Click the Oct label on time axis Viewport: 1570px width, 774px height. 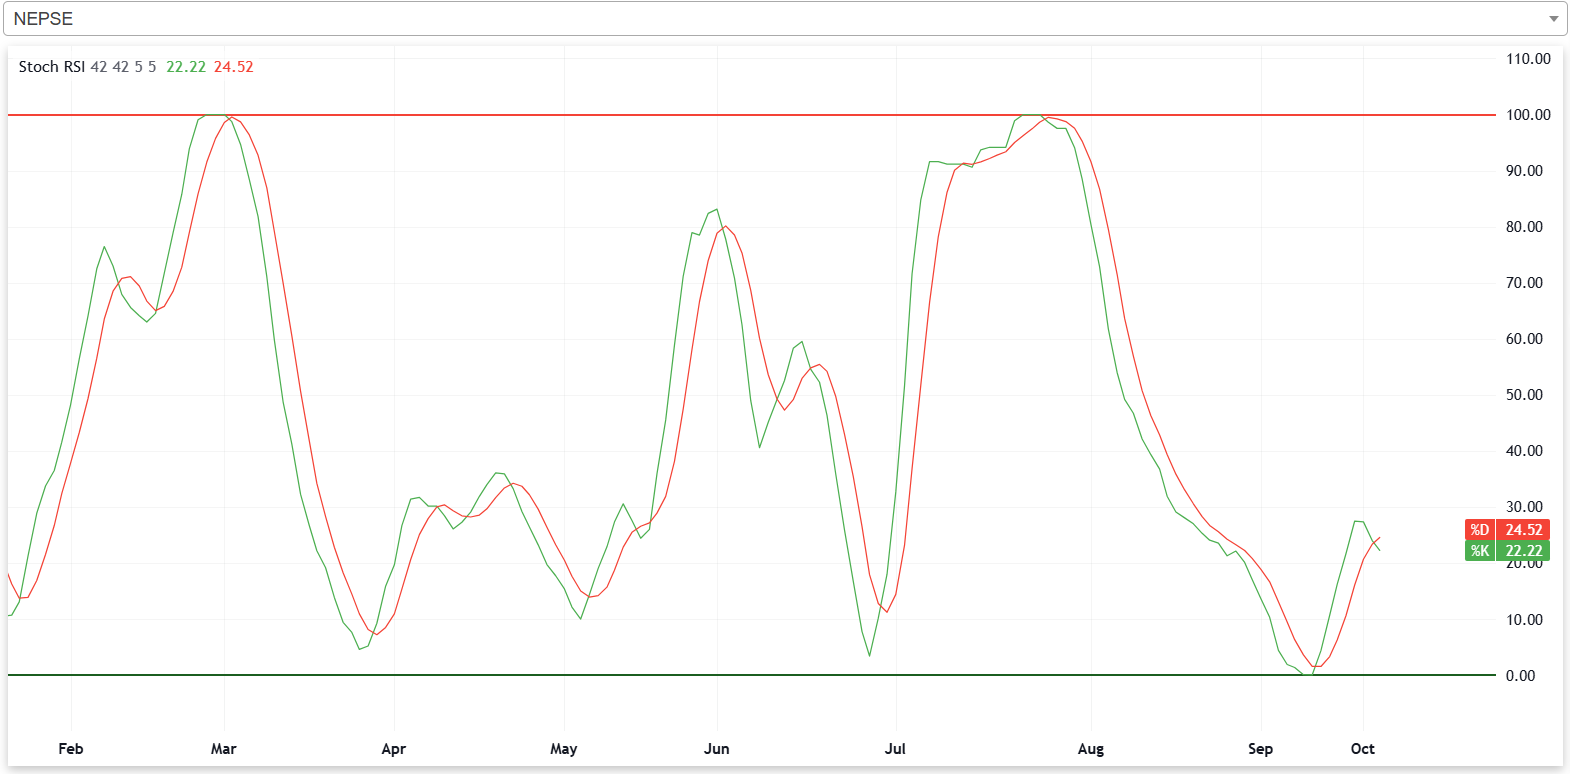click(1362, 749)
